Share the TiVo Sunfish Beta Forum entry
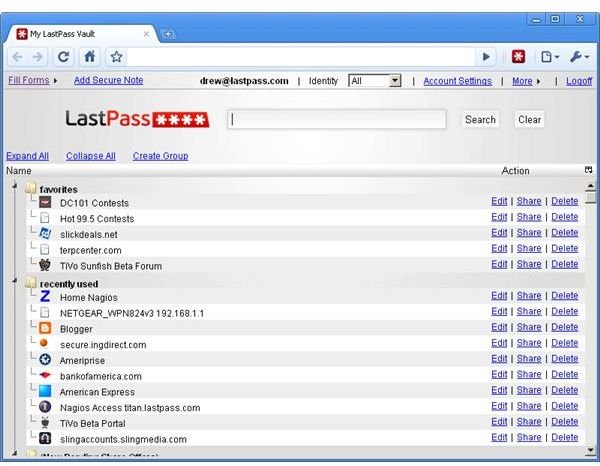 tap(529, 264)
